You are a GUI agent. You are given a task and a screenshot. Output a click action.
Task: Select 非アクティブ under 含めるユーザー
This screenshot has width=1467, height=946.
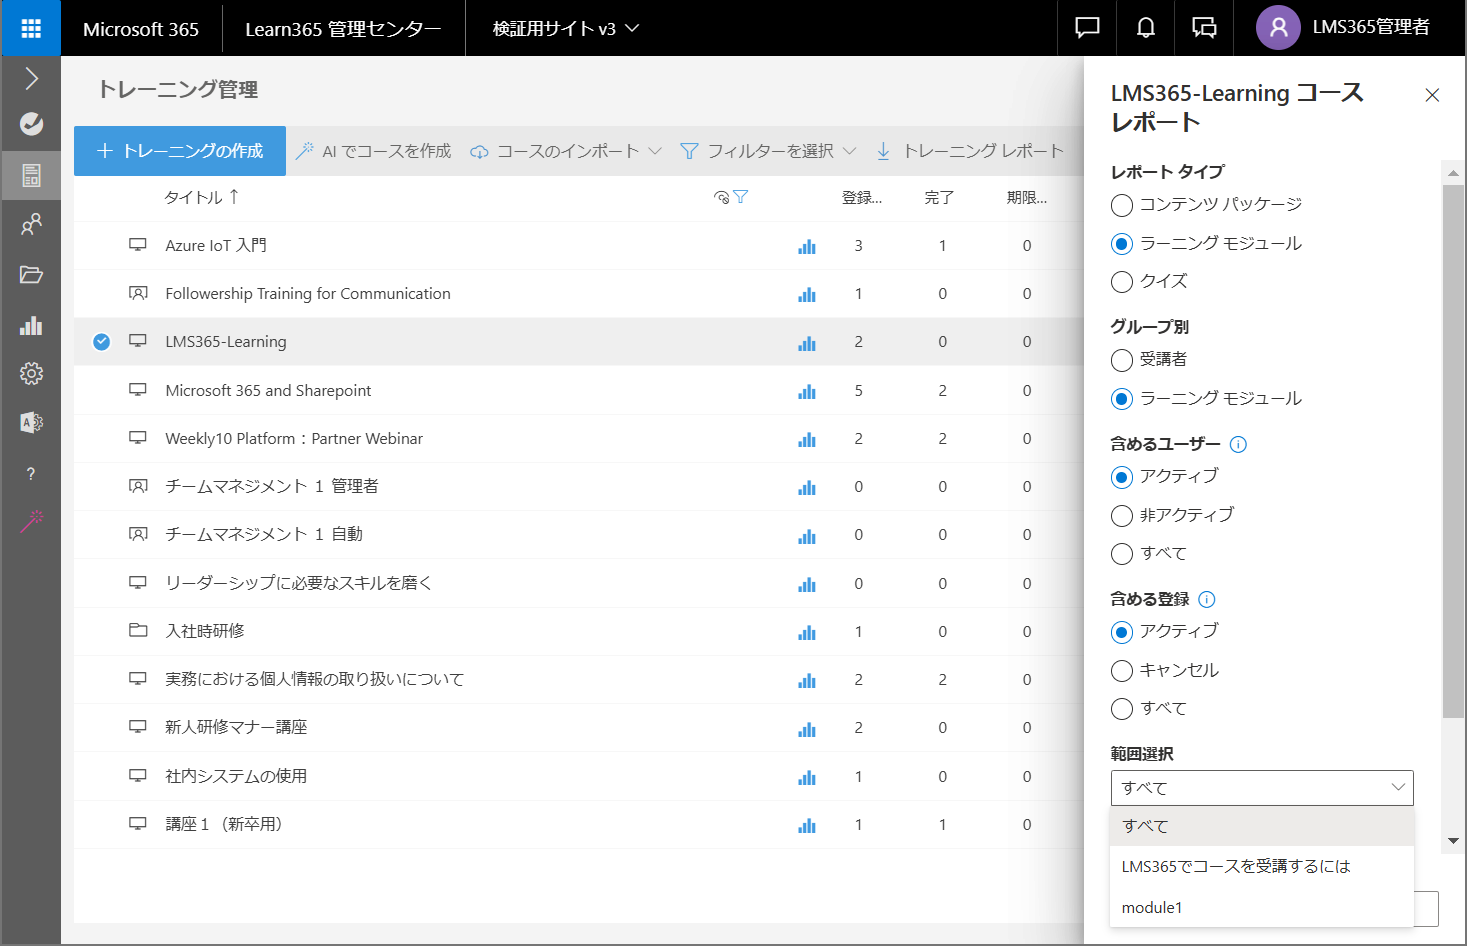coord(1122,516)
